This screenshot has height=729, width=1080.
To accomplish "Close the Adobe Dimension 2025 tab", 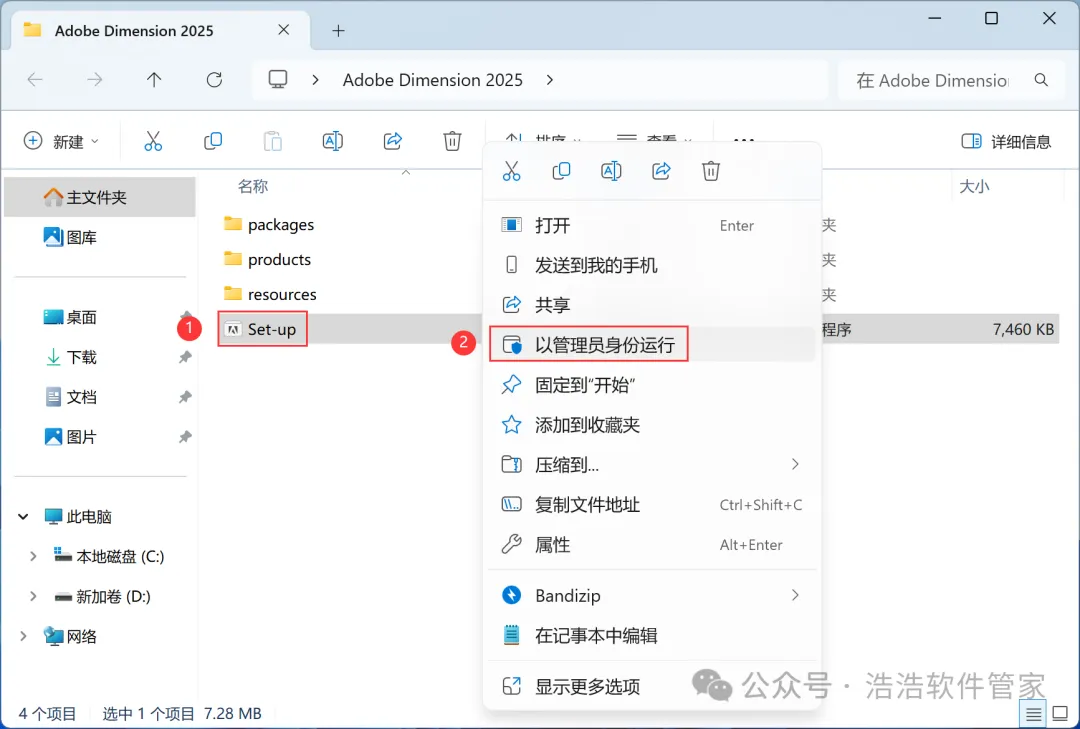I will pyautogui.click(x=284, y=30).
